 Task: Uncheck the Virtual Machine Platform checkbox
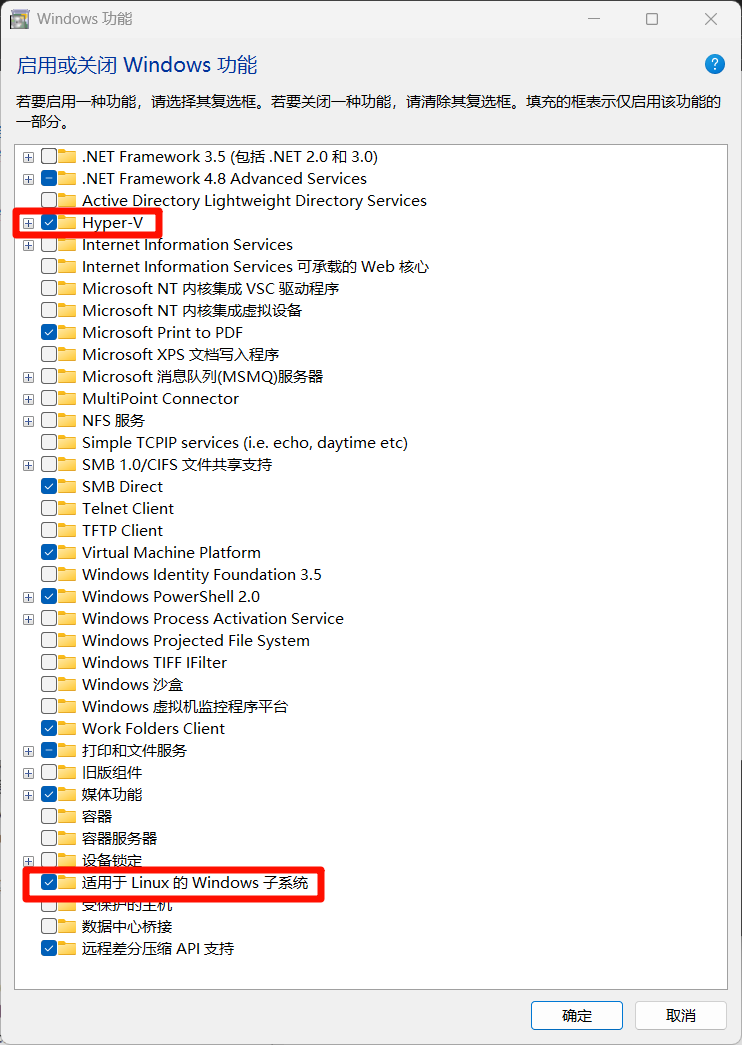49,552
